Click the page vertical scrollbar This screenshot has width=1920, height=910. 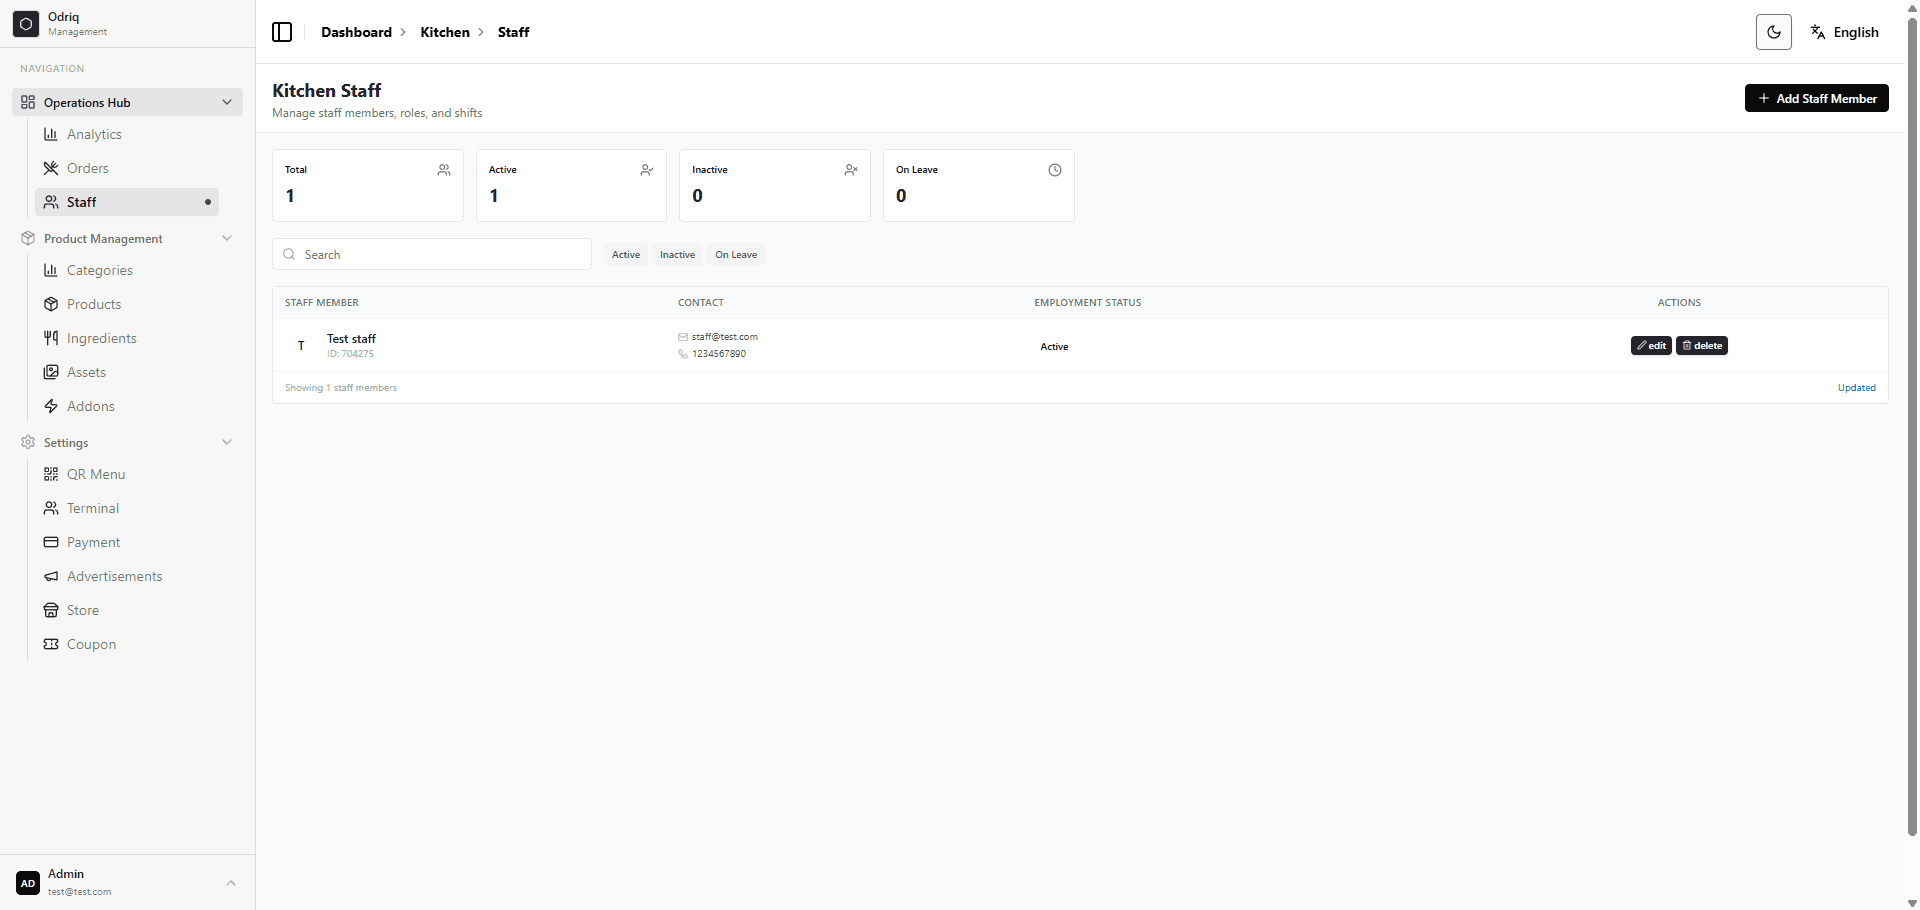(1912, 425)
